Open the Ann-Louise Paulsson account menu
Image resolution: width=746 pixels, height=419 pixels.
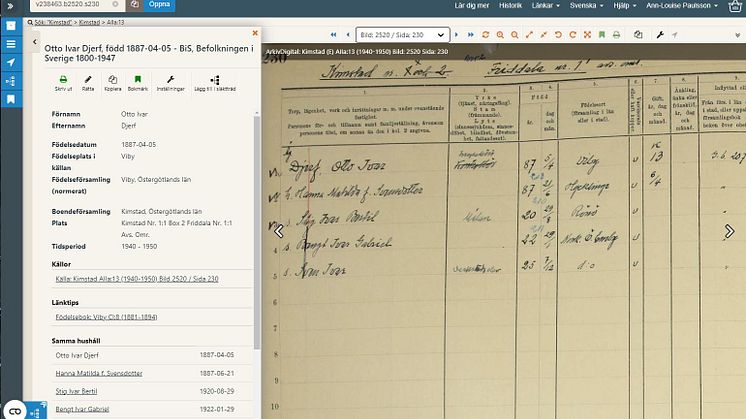click(682, 6)
